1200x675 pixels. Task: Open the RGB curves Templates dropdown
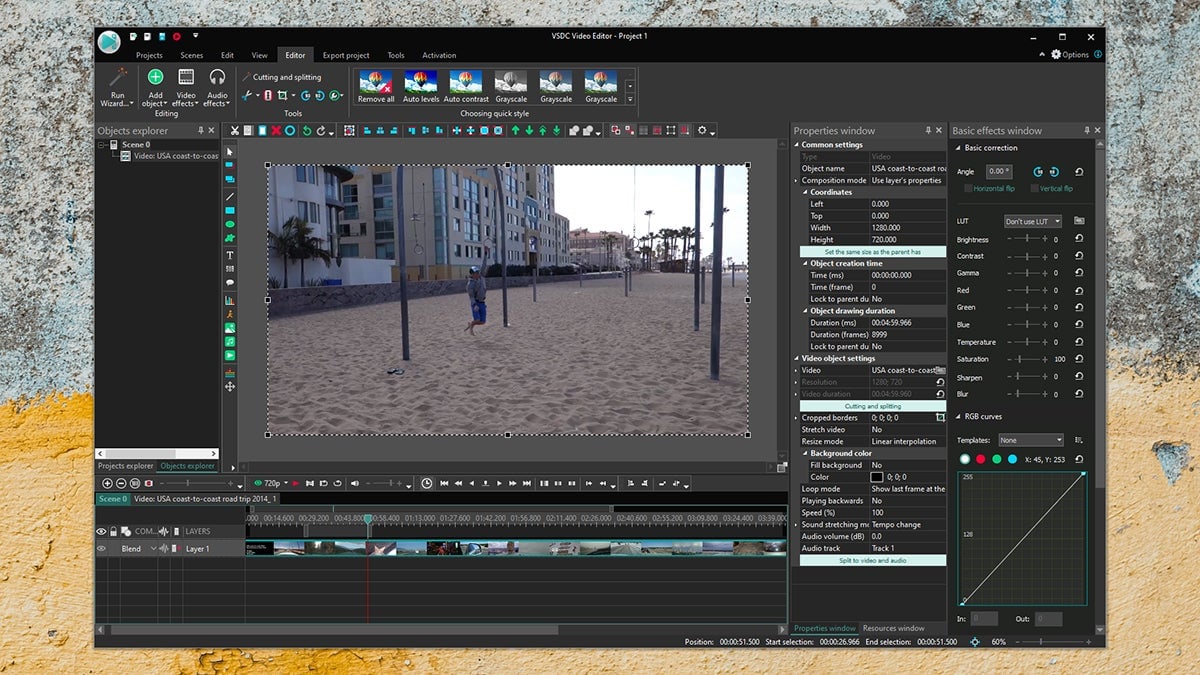[1031, 440]
